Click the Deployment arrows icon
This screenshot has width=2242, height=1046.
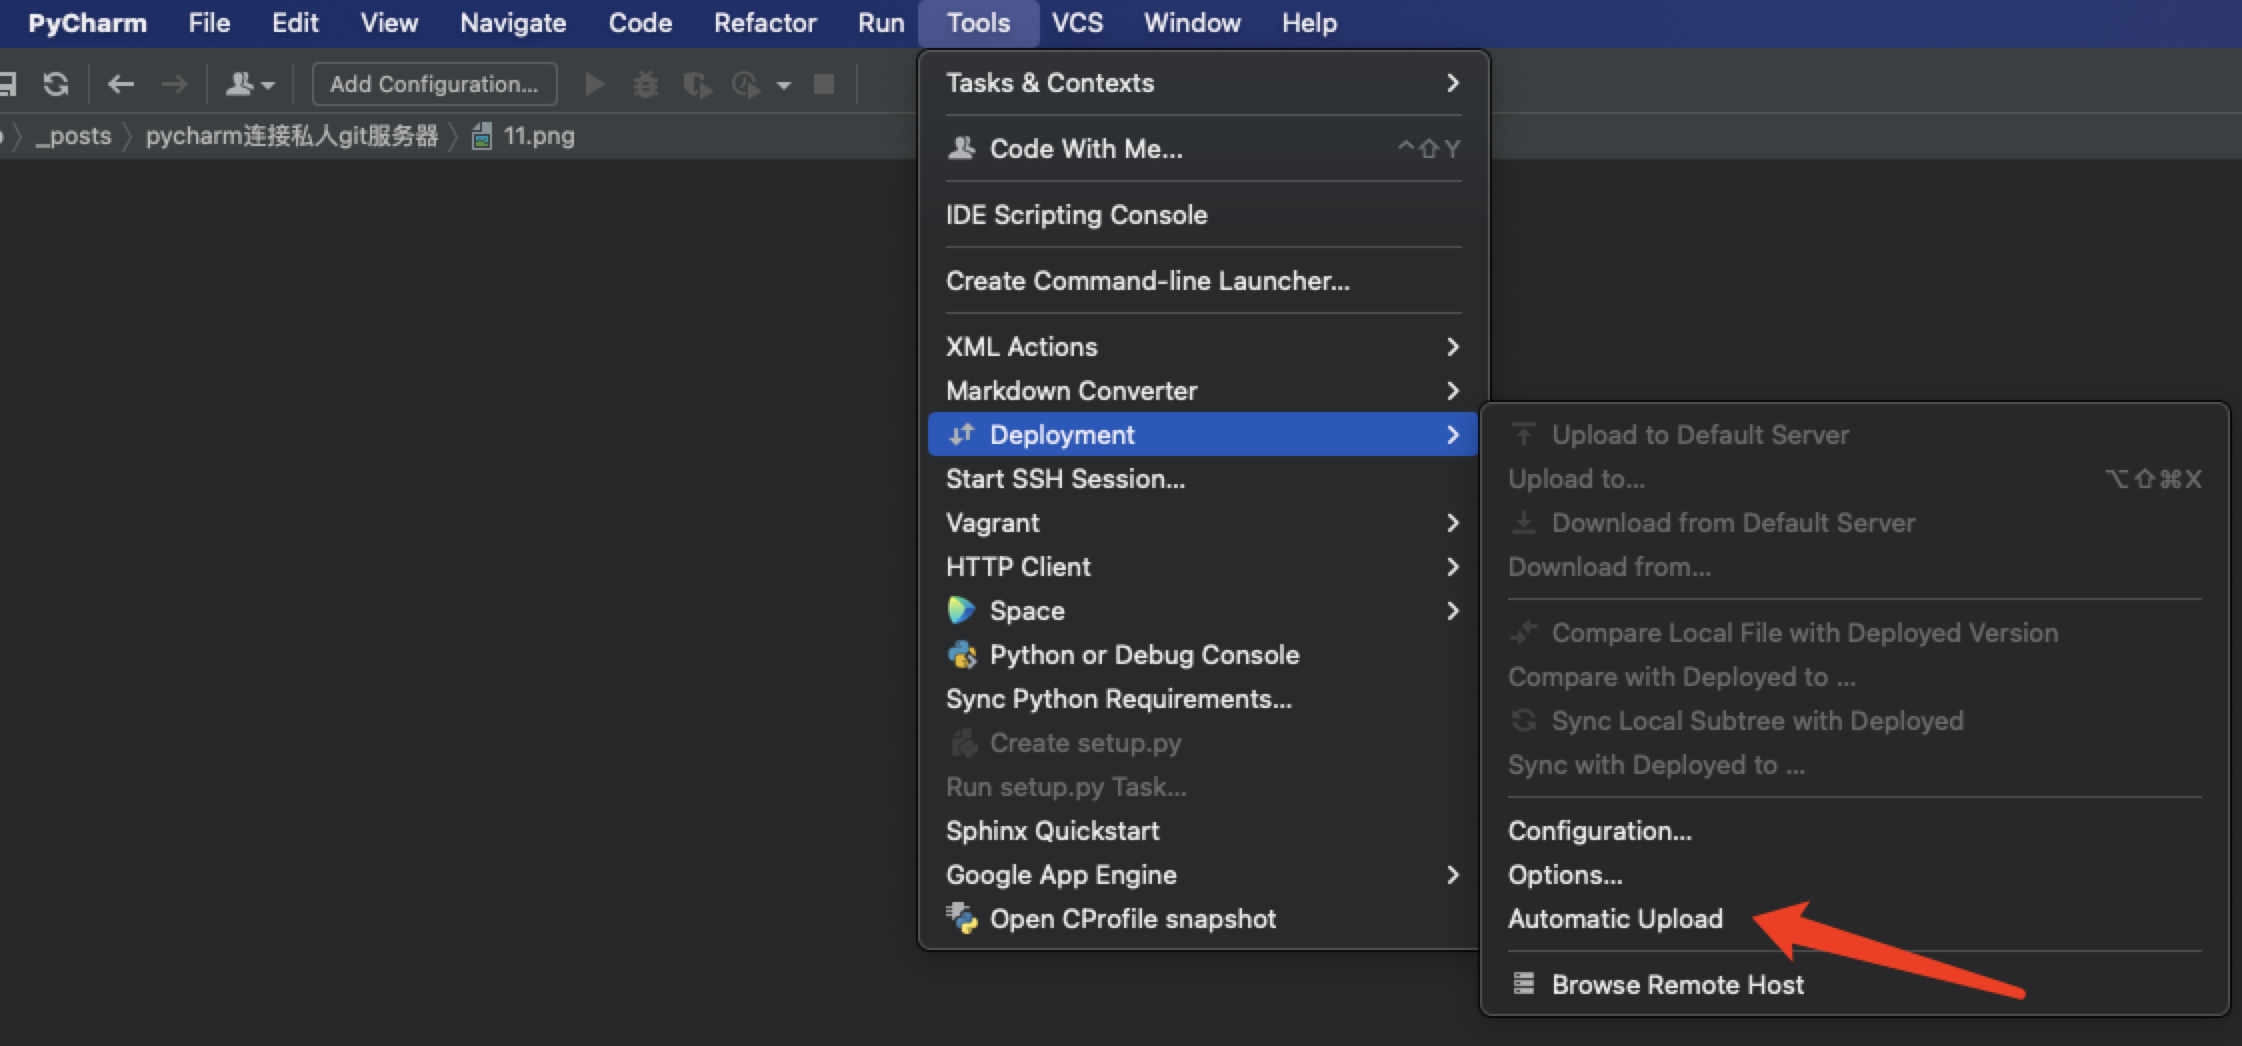point(961,434)
